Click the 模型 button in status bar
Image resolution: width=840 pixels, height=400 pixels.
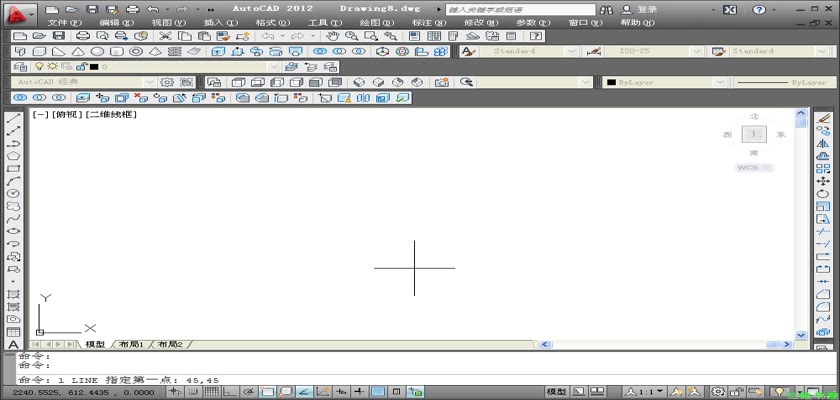[557, 392]
